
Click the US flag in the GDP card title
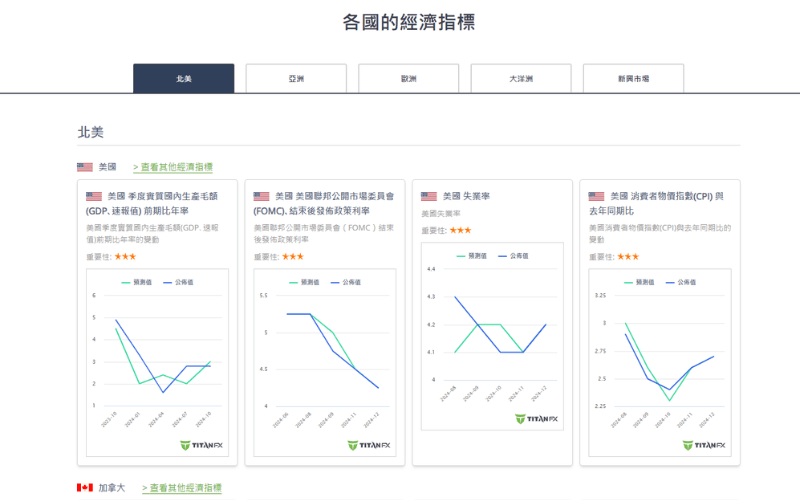pyautogui.click(x=94, y=196)
